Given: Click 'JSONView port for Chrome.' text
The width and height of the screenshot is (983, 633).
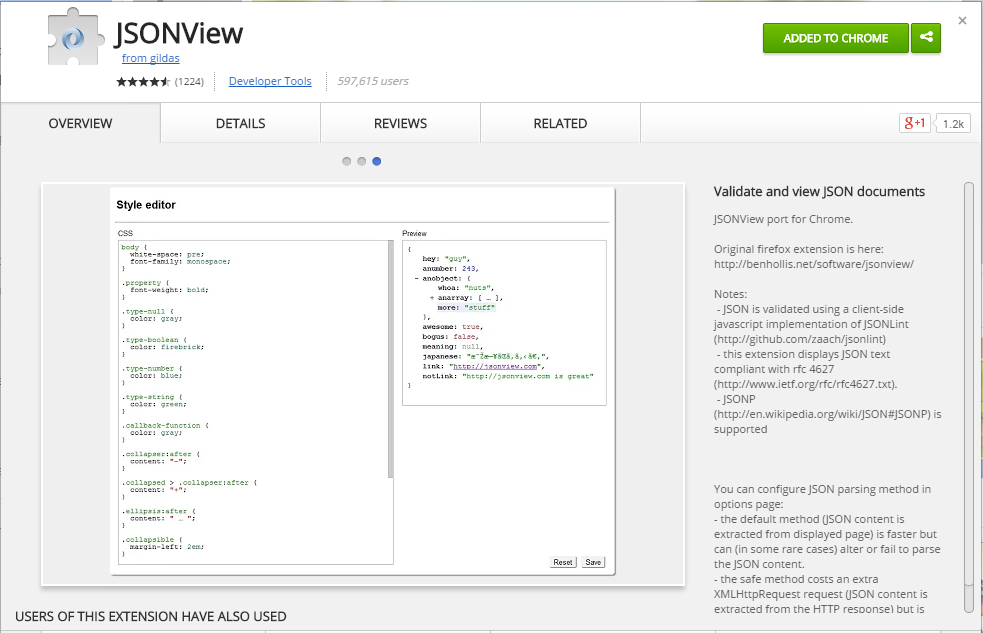Looking at the screenshot, I should click(783, 219).
